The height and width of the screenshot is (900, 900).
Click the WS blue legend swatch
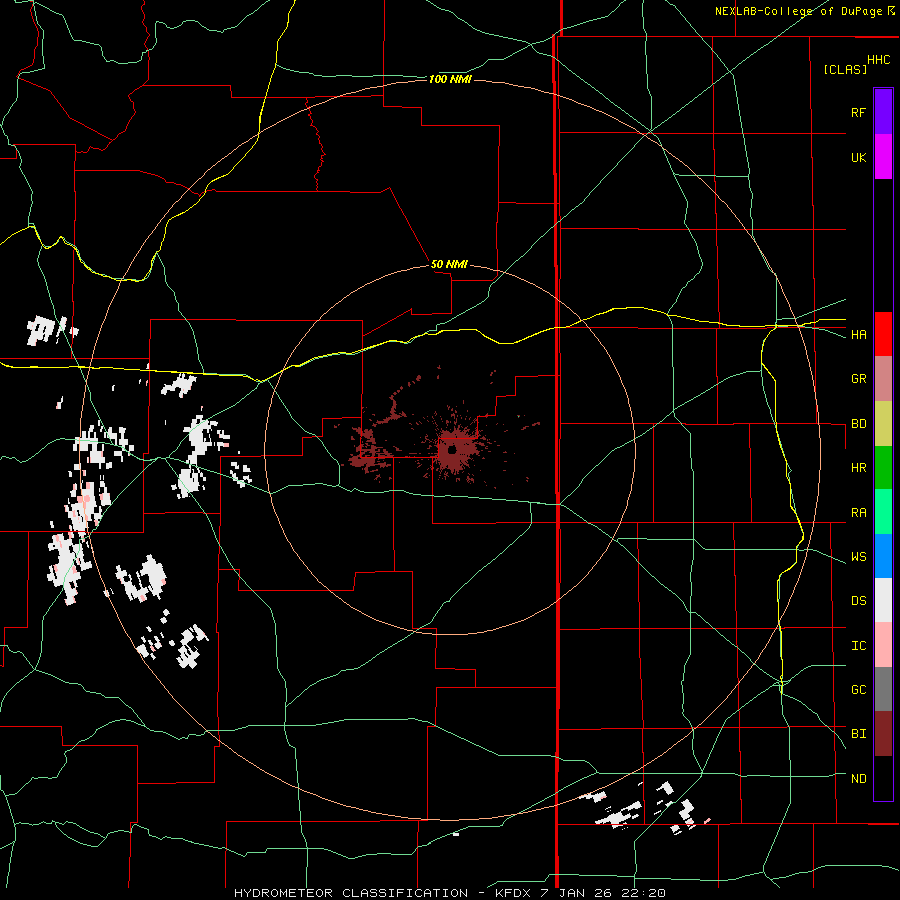pos(883,556)
